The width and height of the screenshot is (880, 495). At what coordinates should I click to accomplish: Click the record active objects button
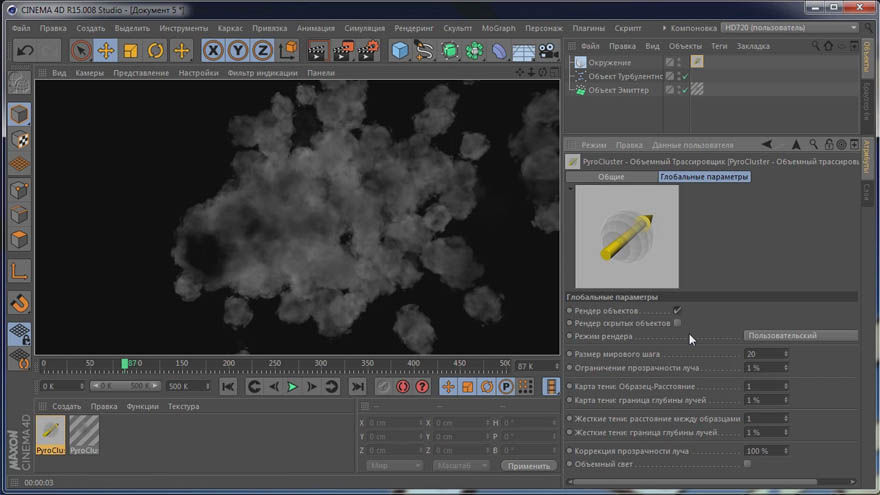coord(403,387)
